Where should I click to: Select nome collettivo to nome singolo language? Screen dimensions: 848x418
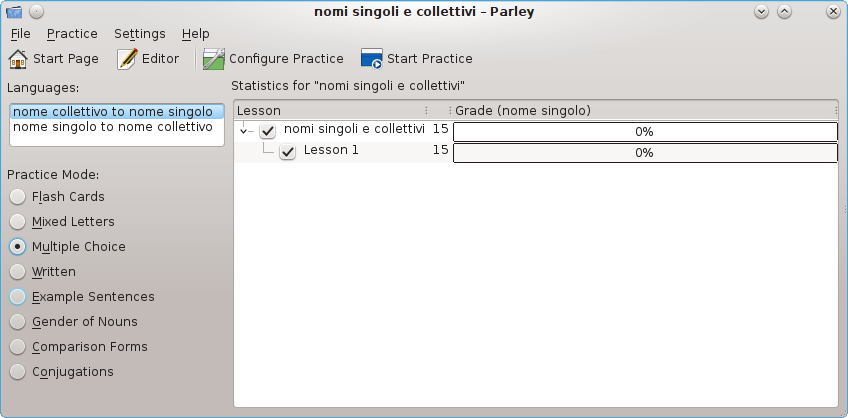(112, 112)
